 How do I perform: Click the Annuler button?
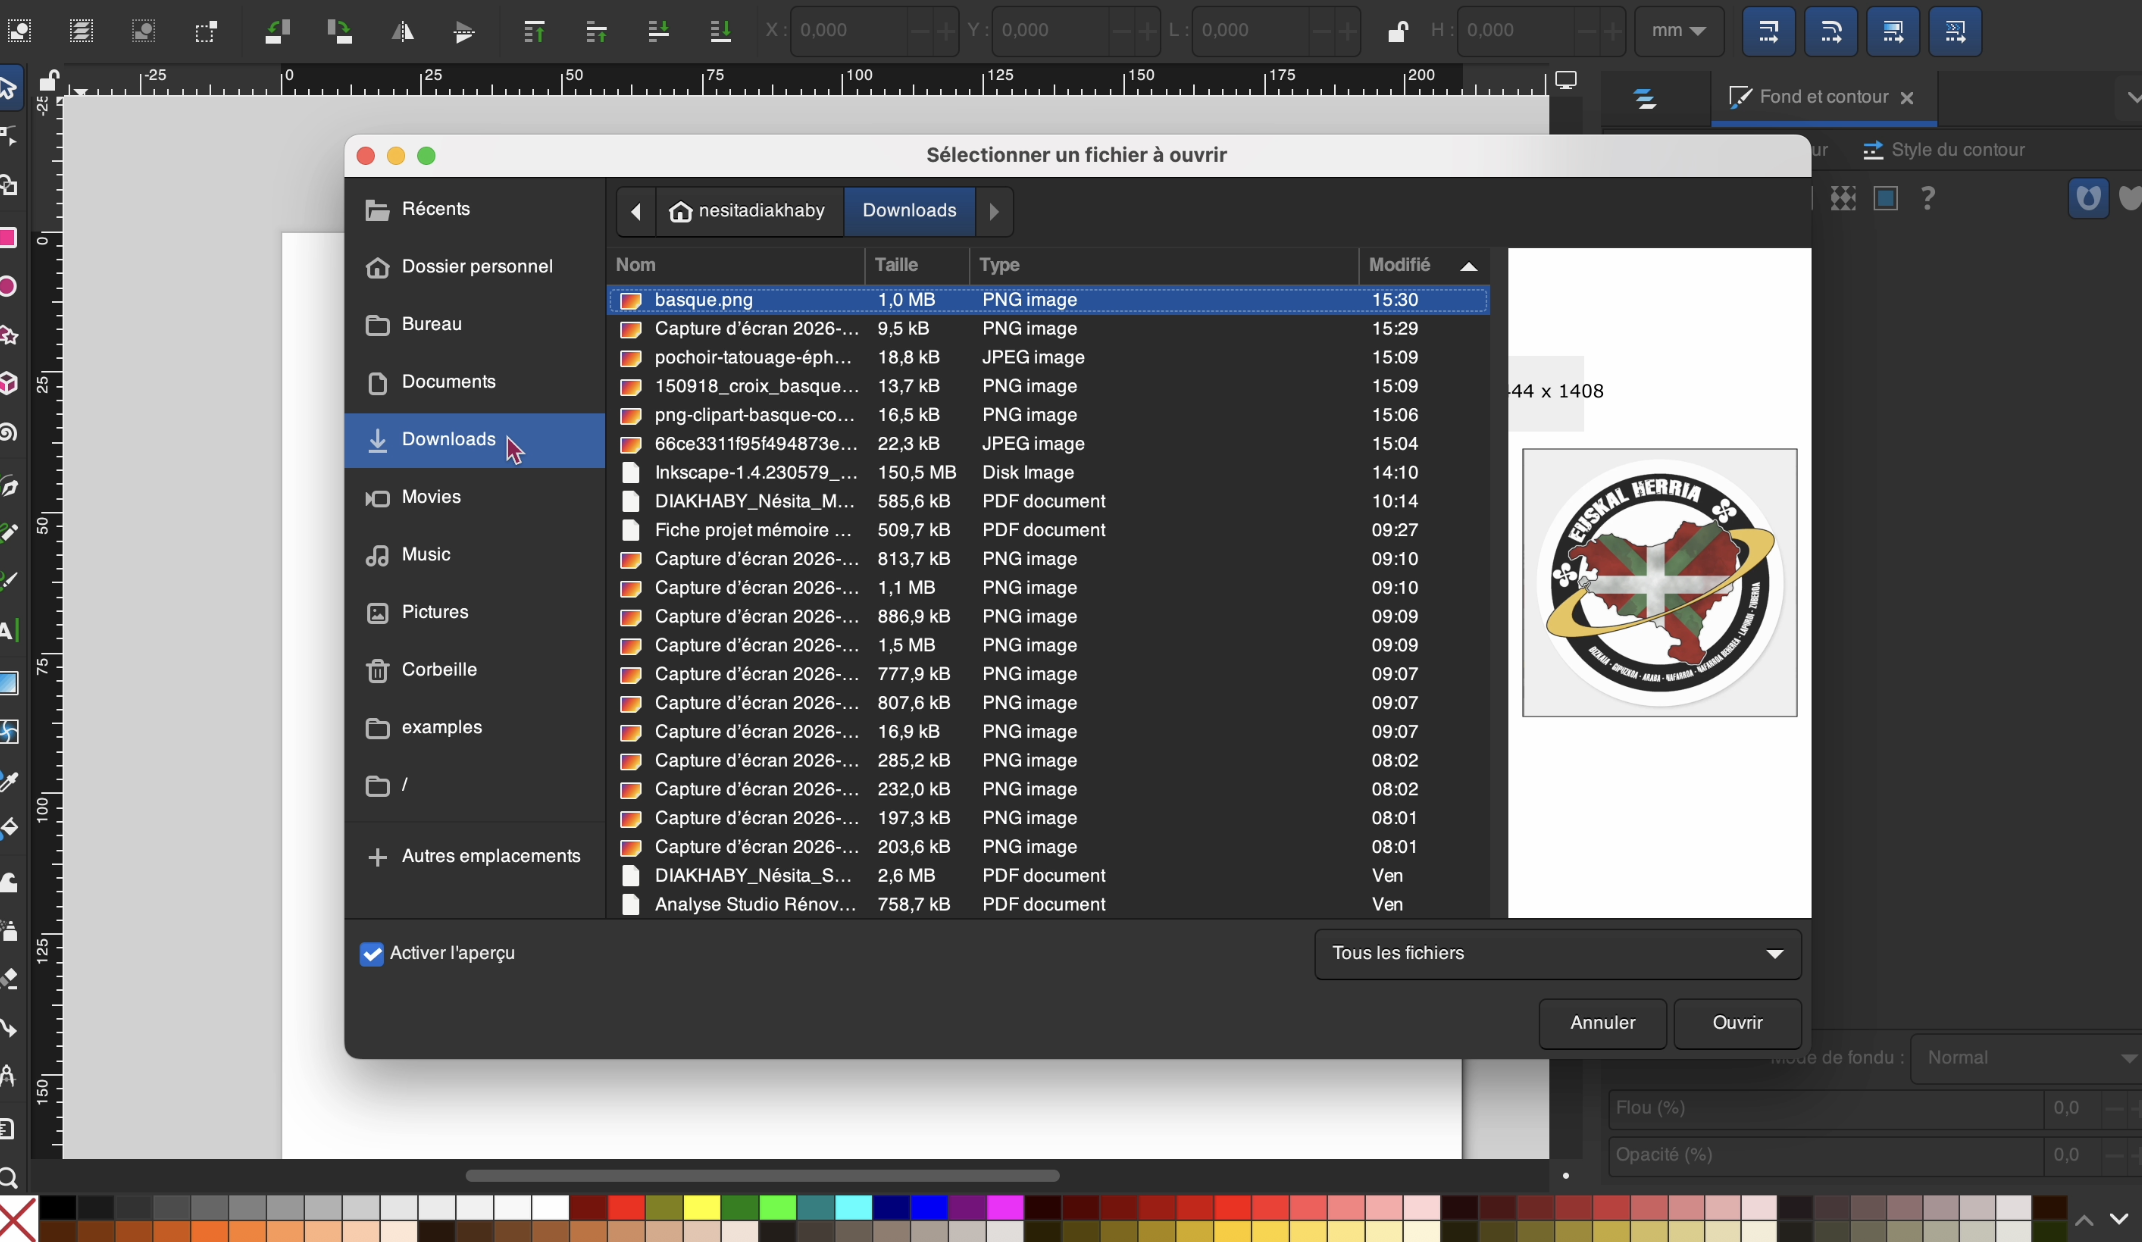click(1602, 1023)
